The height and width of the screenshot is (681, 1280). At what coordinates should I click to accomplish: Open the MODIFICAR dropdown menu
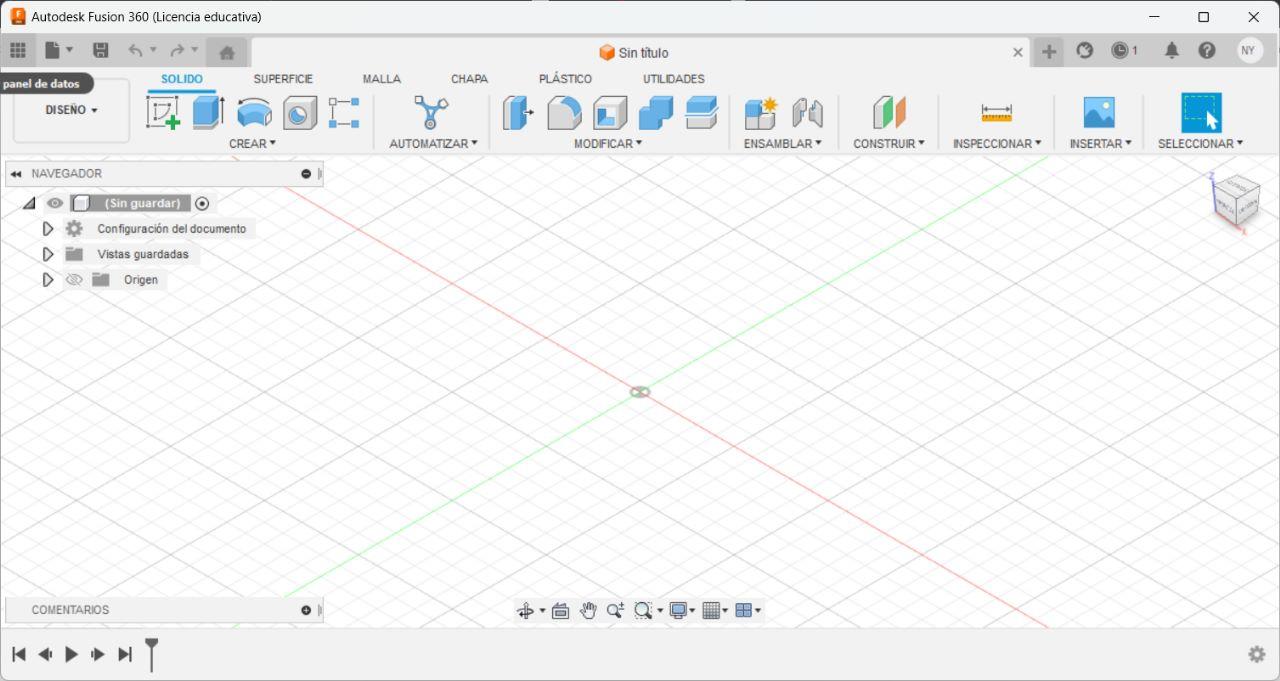608,144
